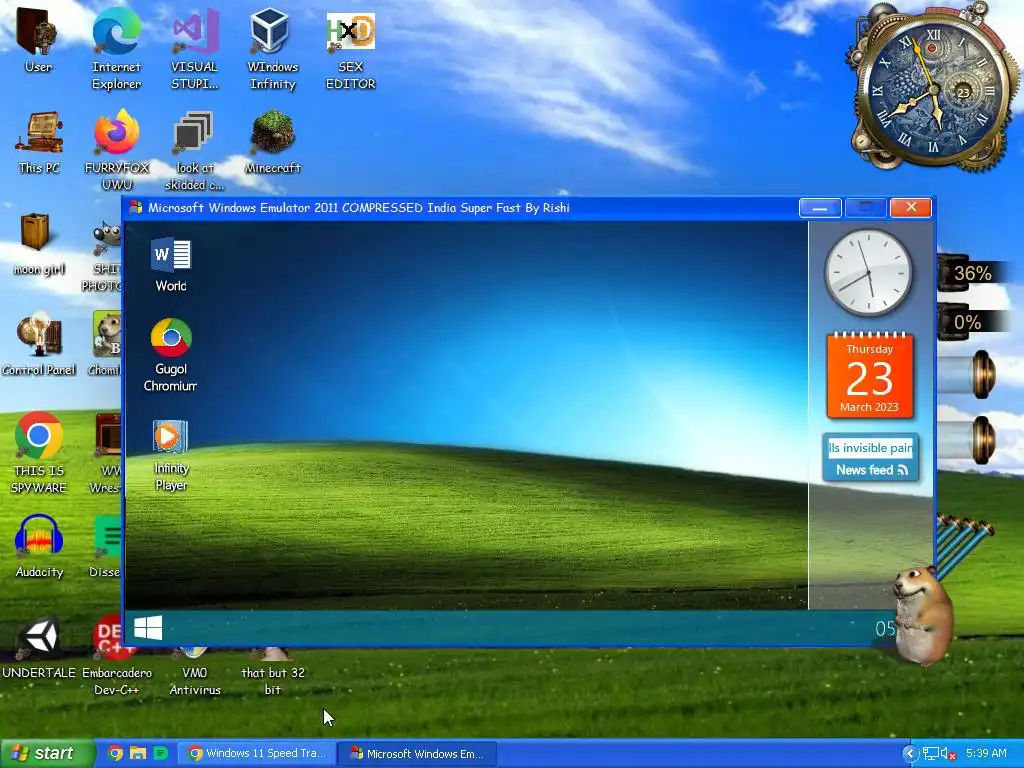Click the 36% meter gadget
The width and height of the screenshot is (1024, 768).
(972, 273)
